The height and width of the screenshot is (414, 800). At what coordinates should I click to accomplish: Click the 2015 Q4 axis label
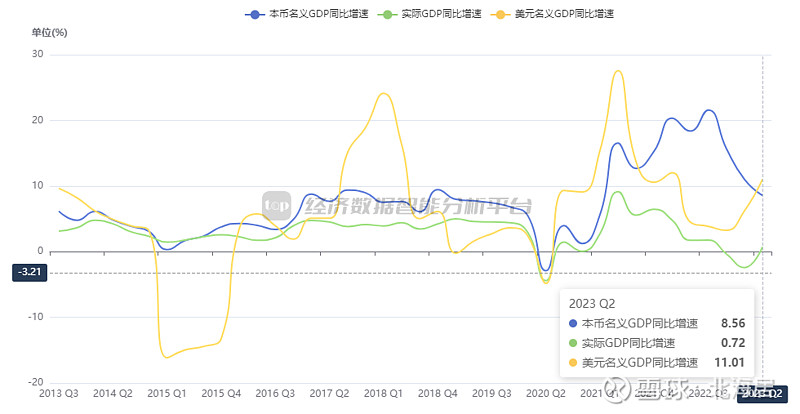221,394
